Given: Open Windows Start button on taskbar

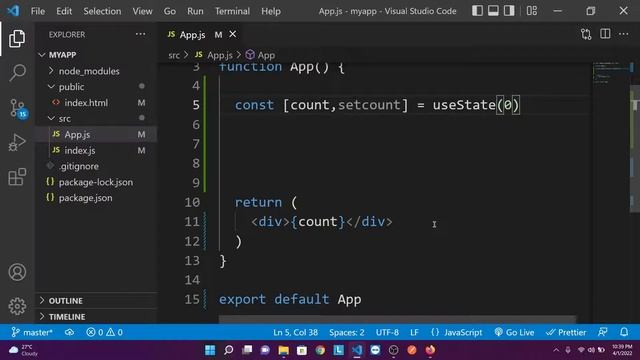Looking at the screenshot, I should pos(210,350).
